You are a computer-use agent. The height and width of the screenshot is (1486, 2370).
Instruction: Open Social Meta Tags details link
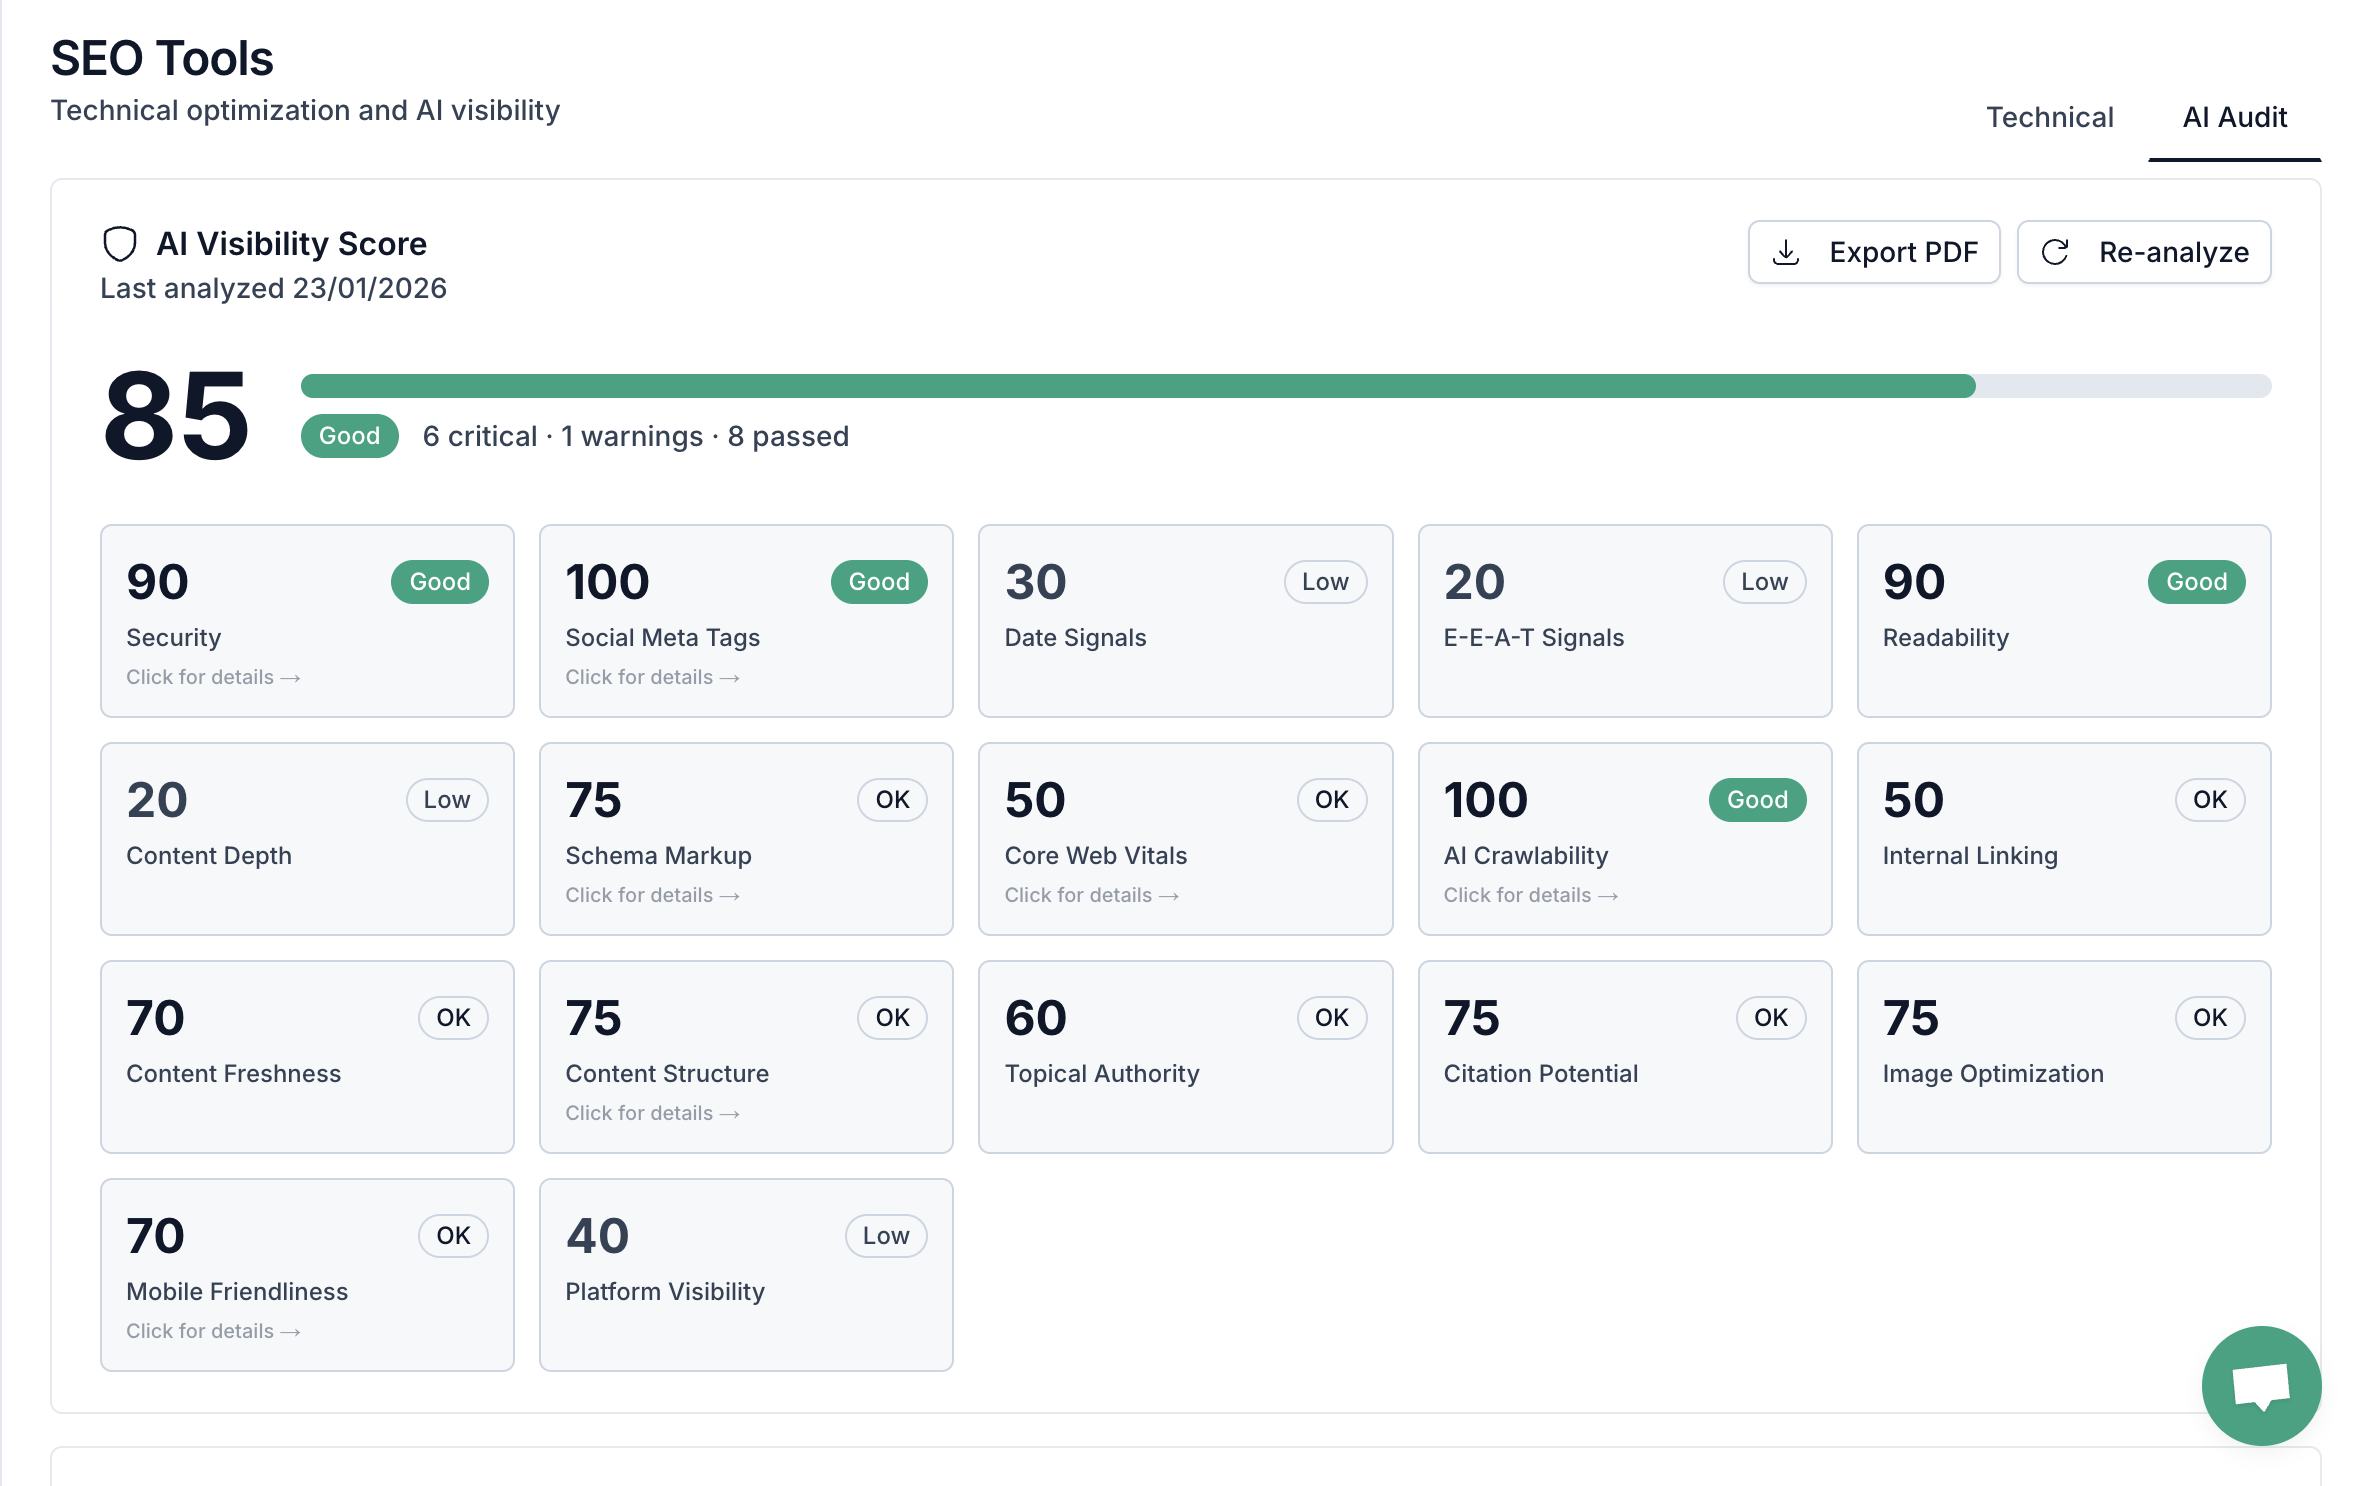(652, 677)
